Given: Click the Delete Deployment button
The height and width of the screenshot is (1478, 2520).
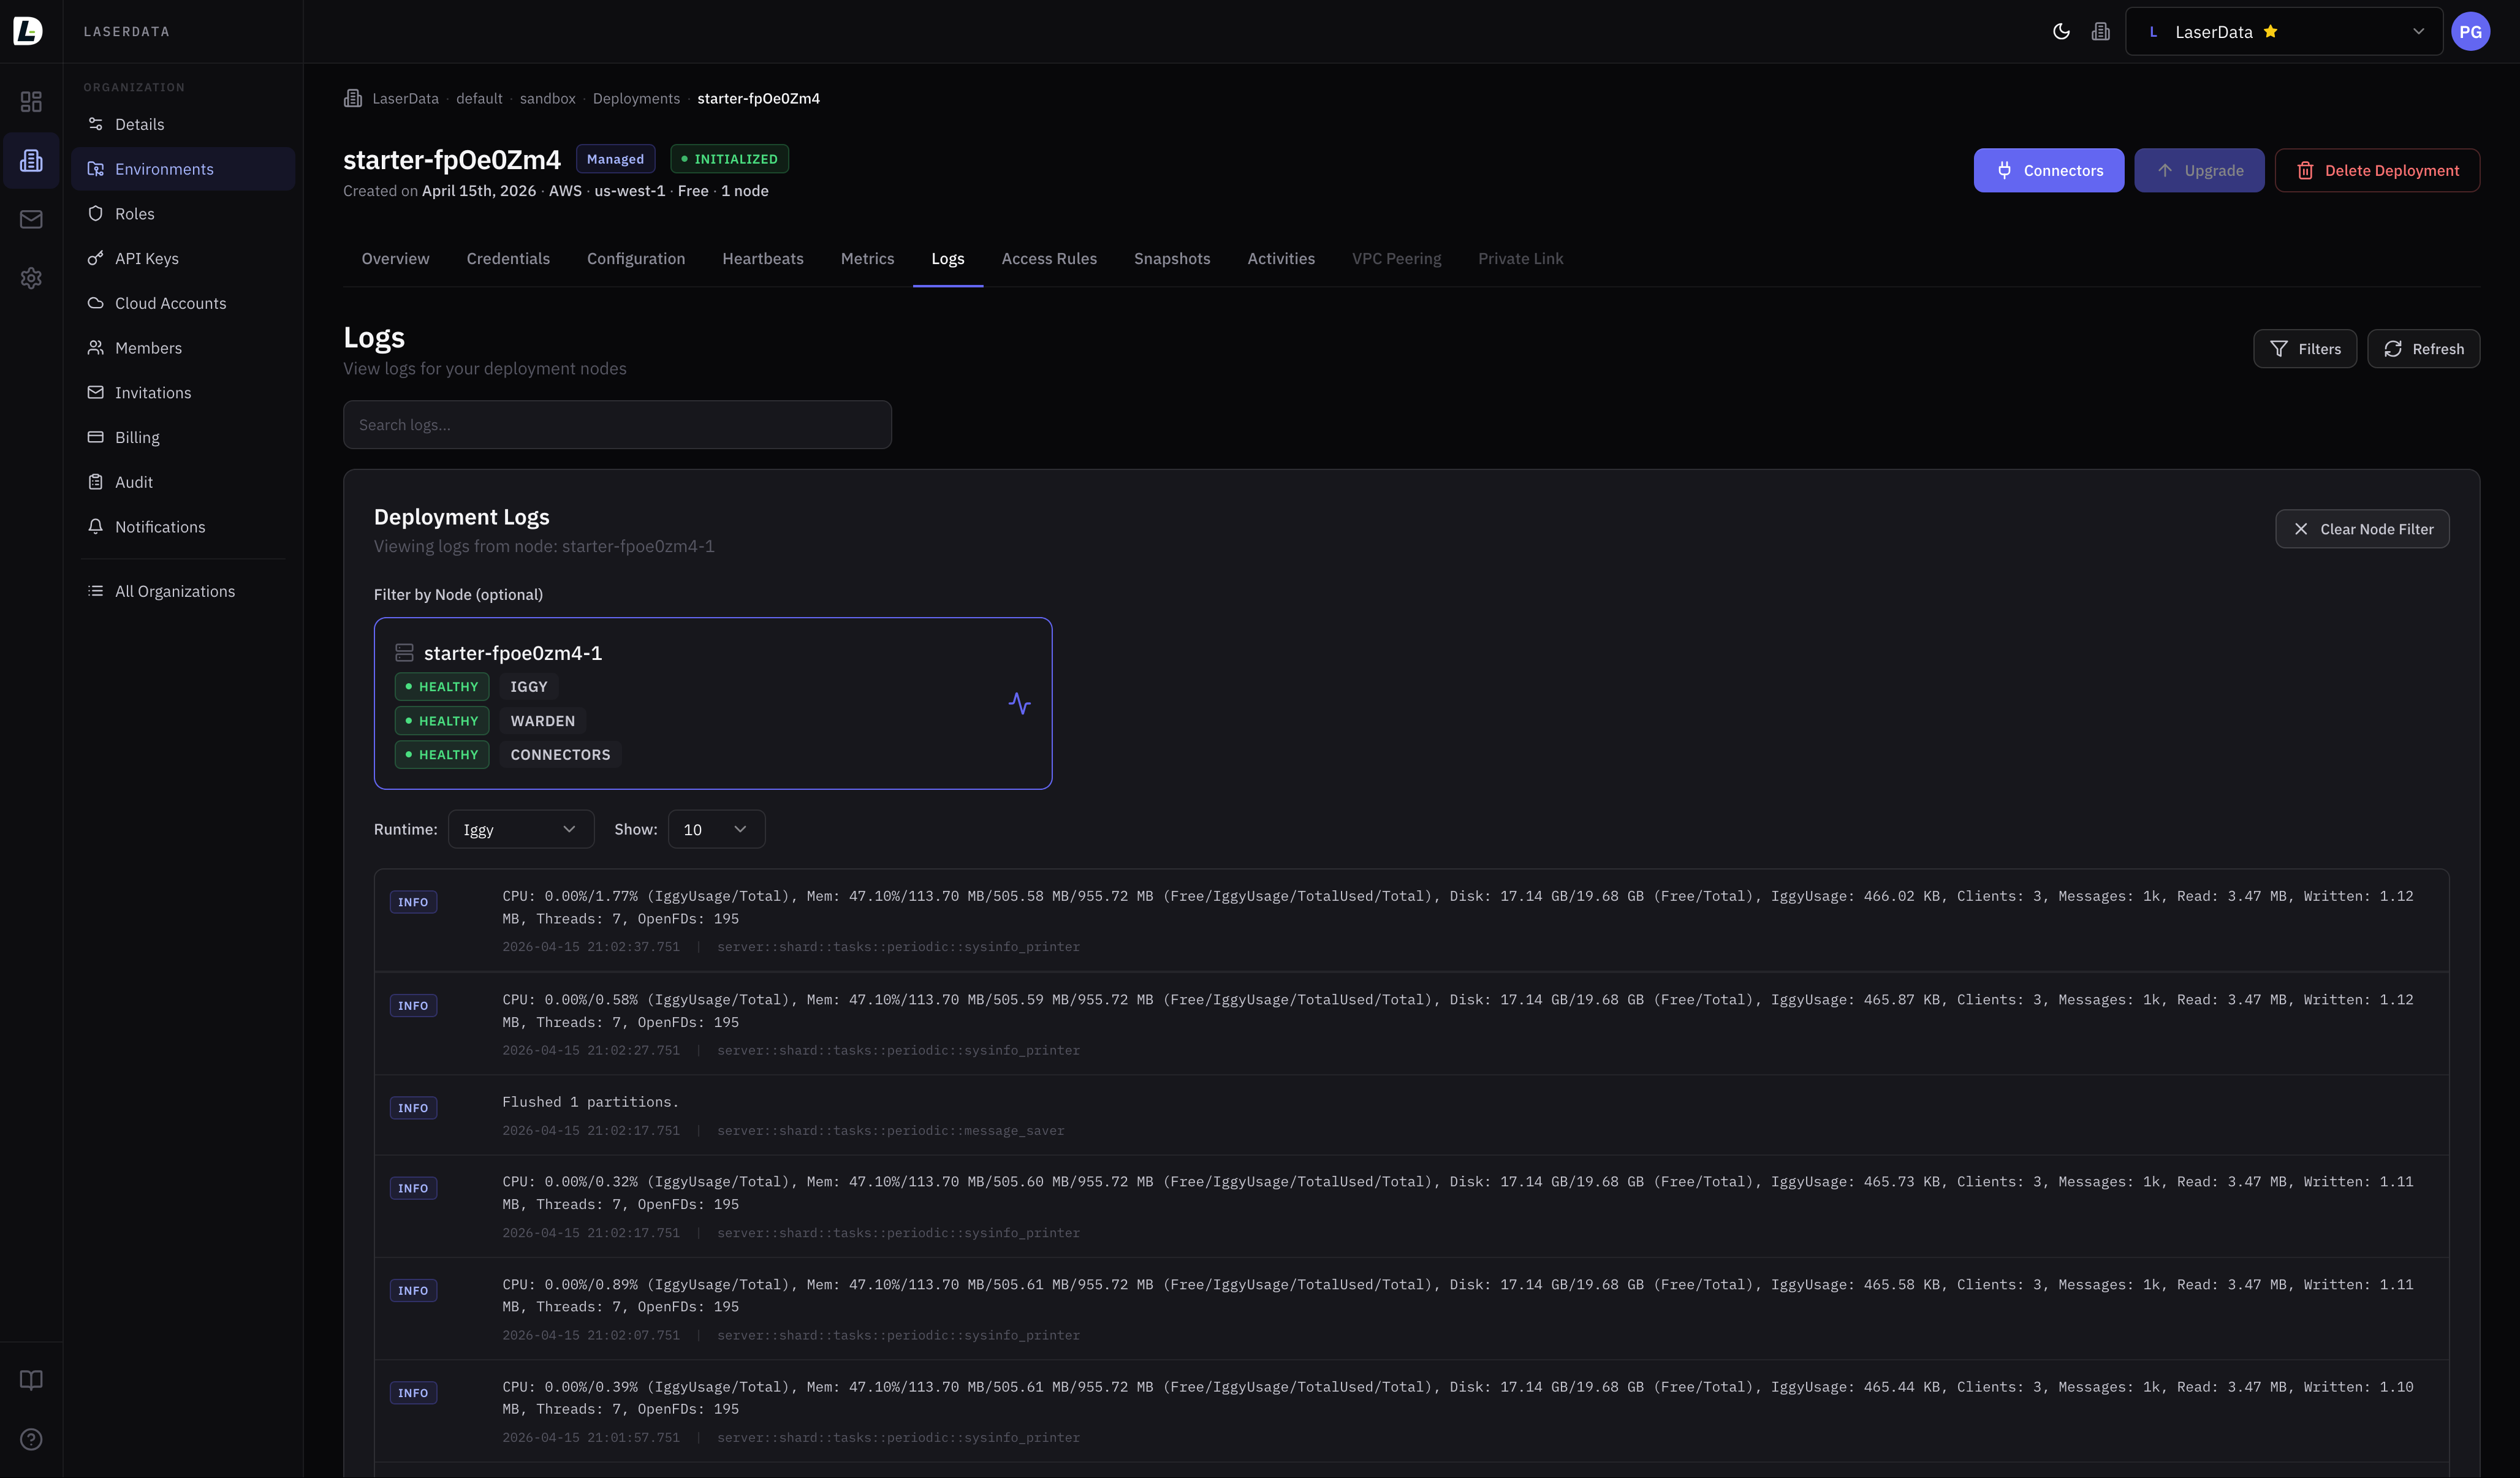Looking at the screenshot, I should 2378,170.
